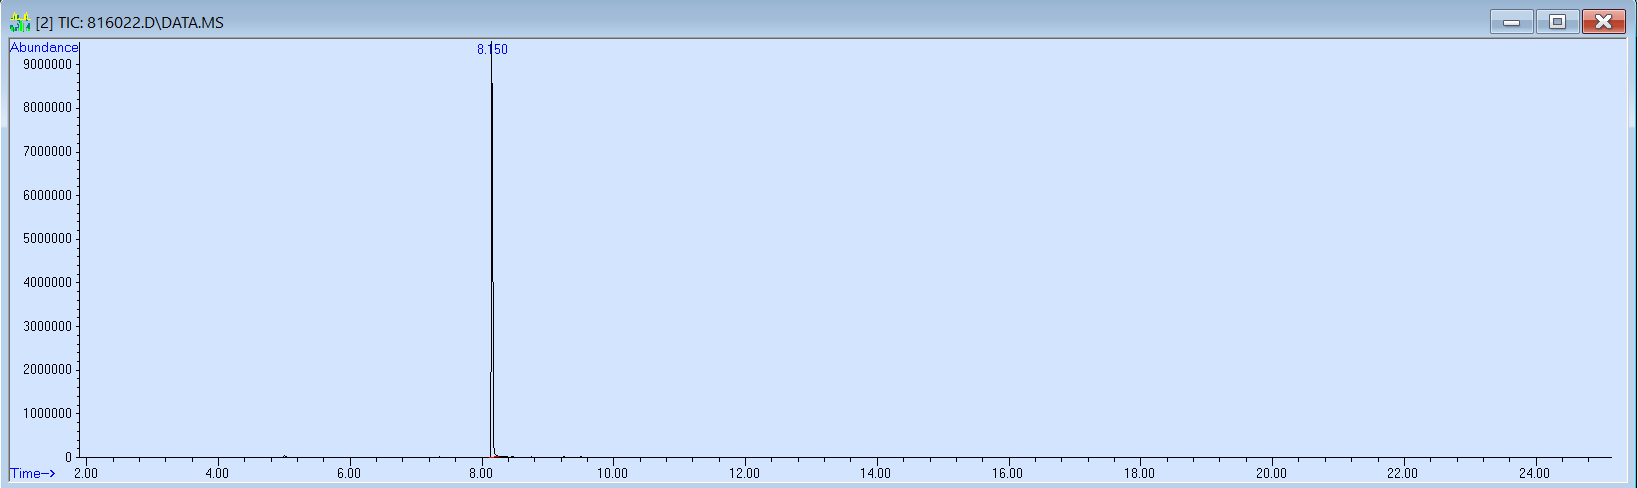Select the 5000000 abundance tick label
The width and height of the screenshot is (1638, 488).
coord(47,239)
